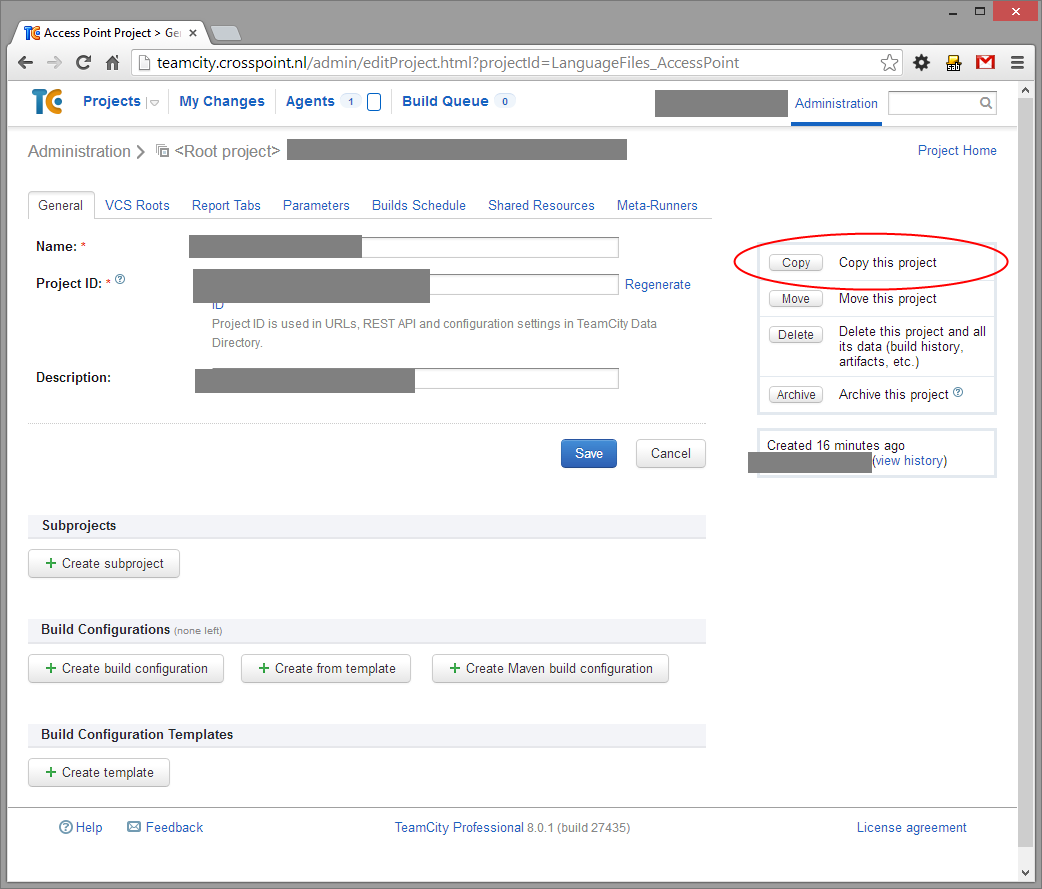This screenshot has width=1042, height=889.
Task: Click the breadcrumb arrow after Administration
Action: (x=140, y=152)
